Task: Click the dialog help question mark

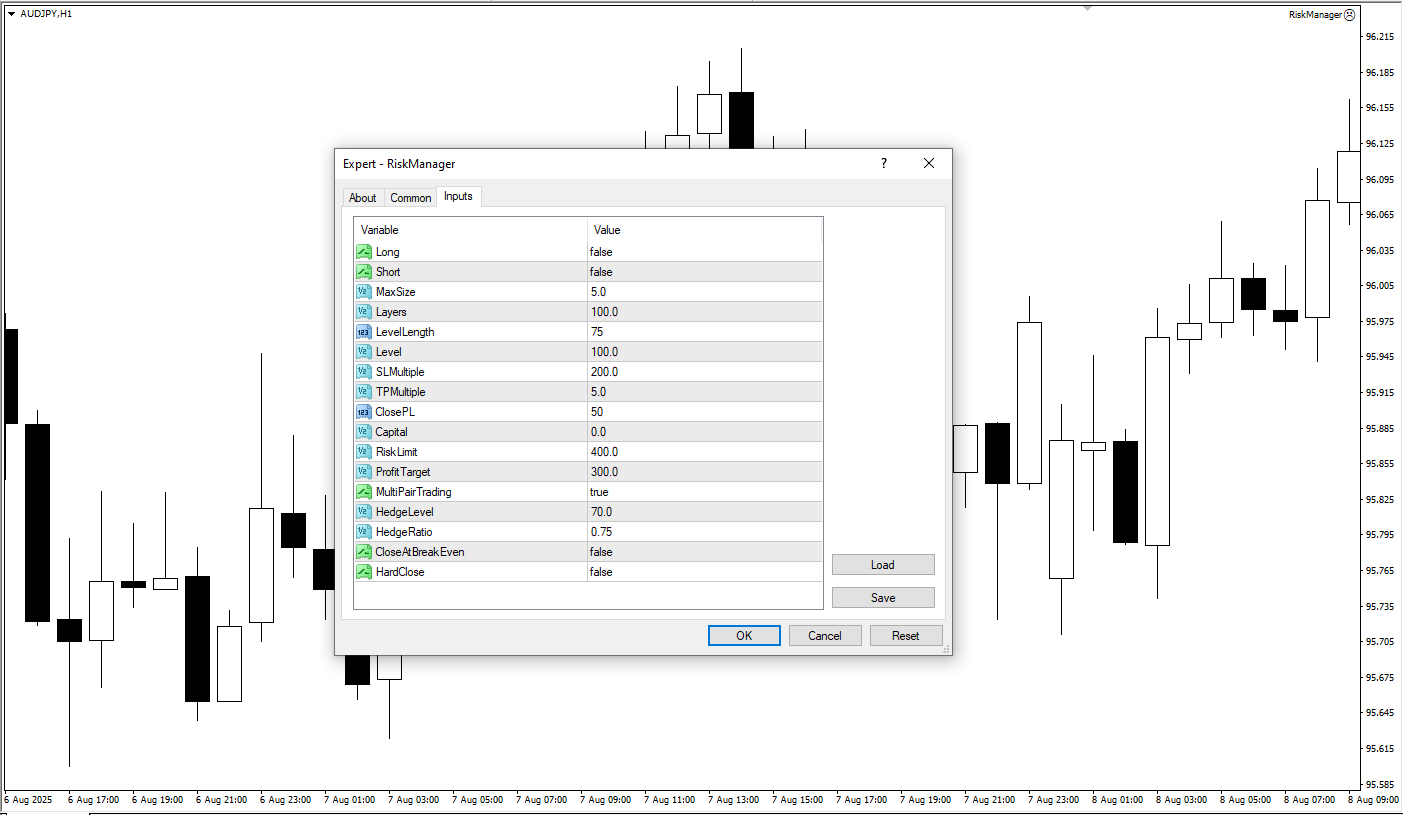Action: pyautogui.click(x=883, y=164)
